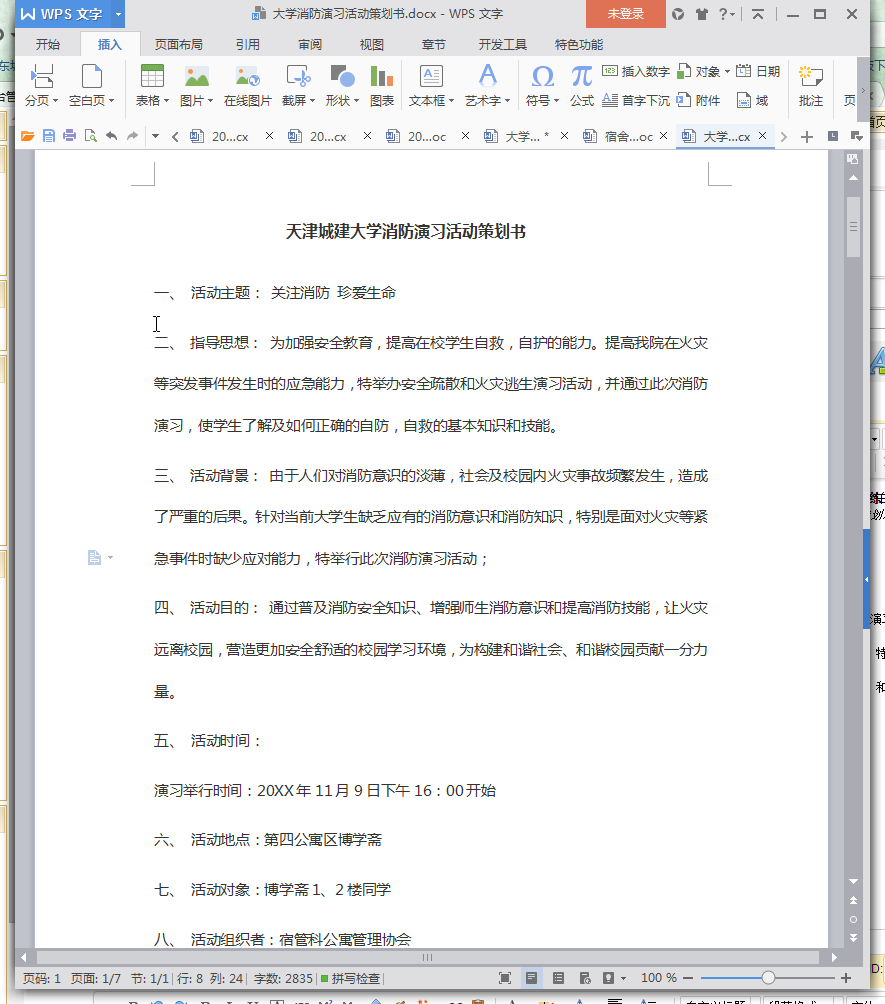Expand the 形状 dropdown arrow
This screenshot has width=885, height=1004.
[356, 101]
